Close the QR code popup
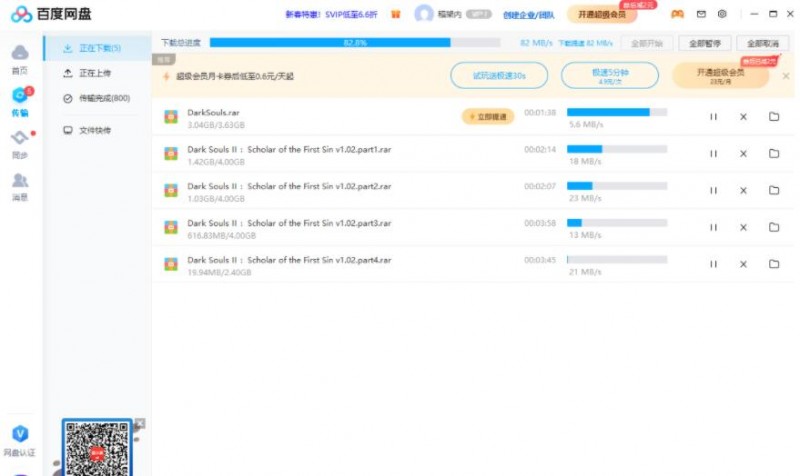 140,423
